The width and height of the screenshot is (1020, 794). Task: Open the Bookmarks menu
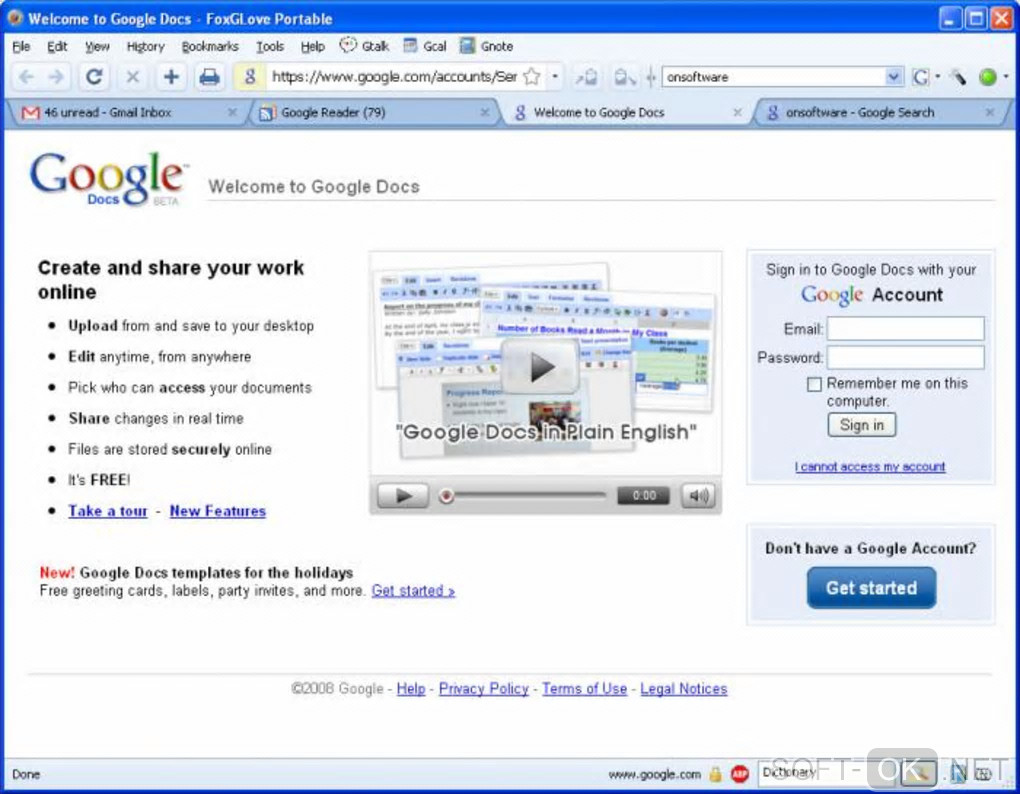click(x=210, y=46)
